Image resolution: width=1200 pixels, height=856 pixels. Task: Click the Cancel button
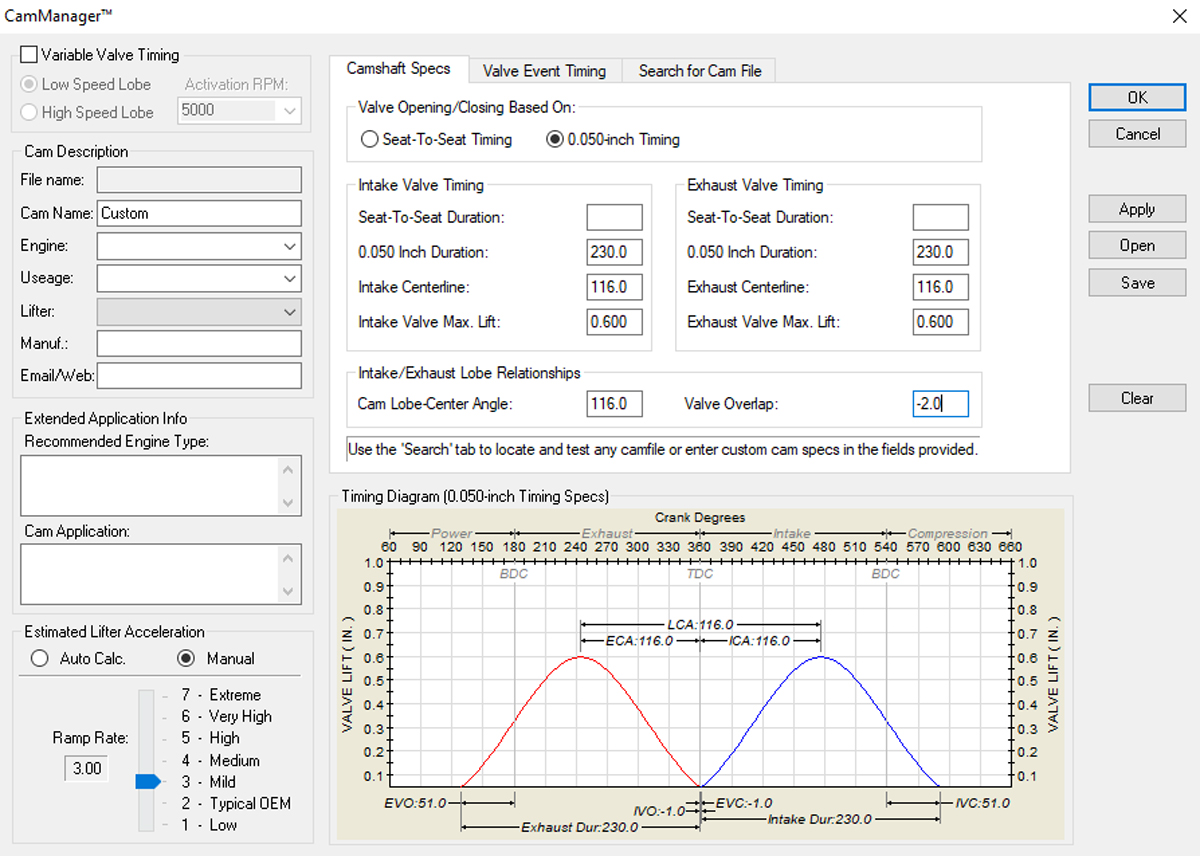(1137, 134)
